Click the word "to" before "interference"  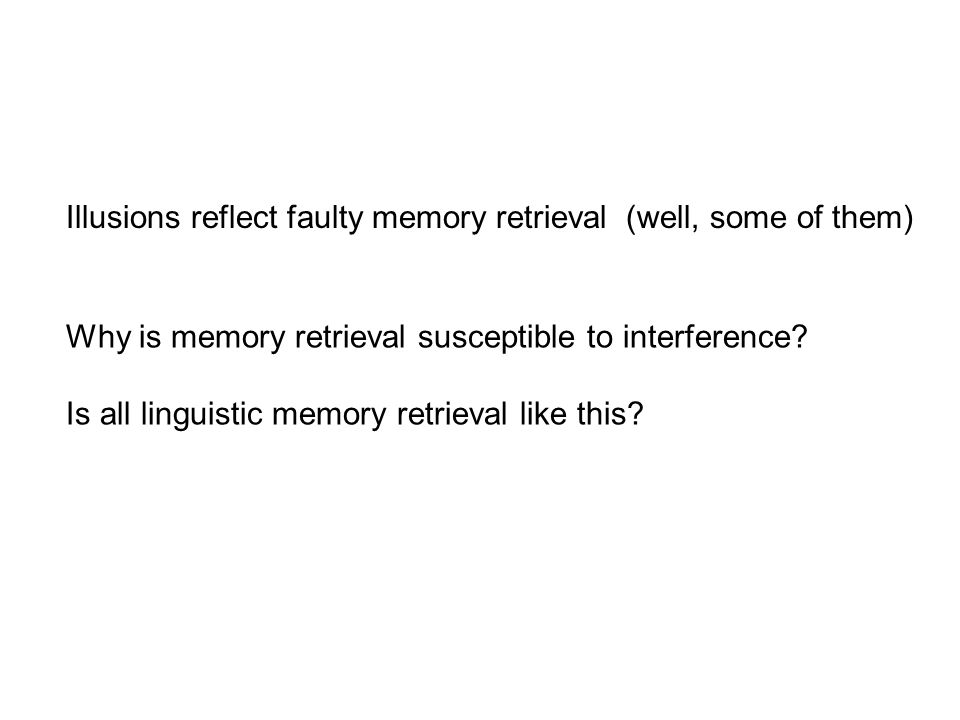599,338
